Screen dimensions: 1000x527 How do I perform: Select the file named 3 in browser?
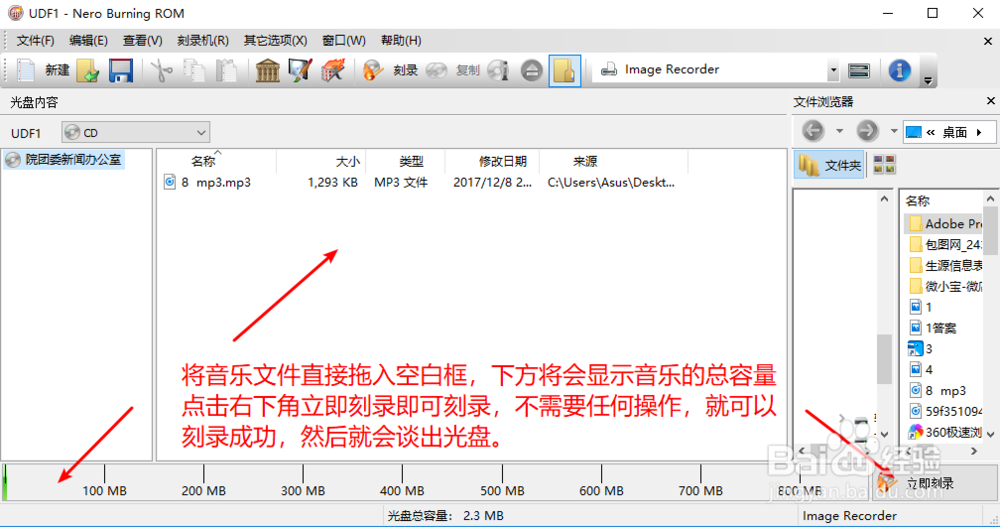point(920,348)
